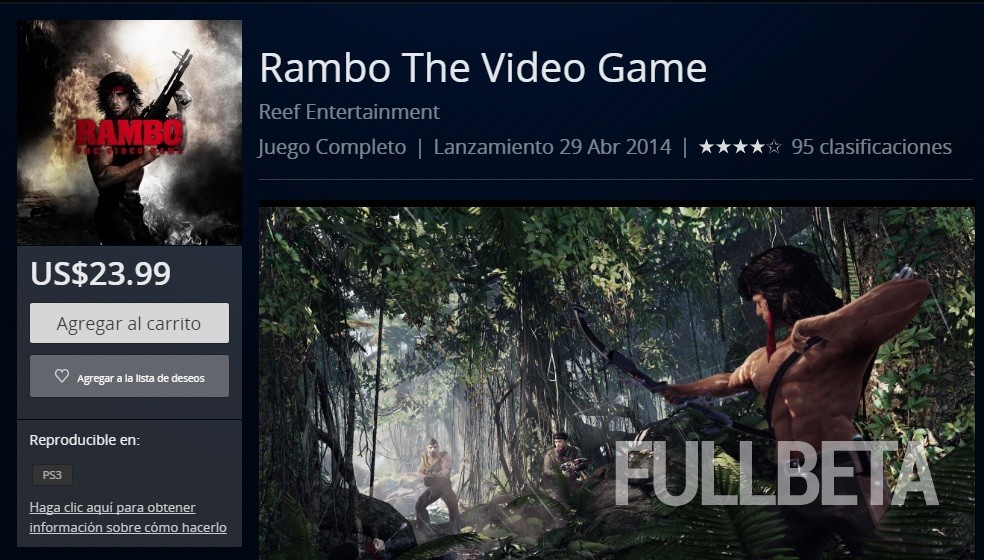Select the second rating star
The image size is (984, 560).
click(x=724, y=147)
